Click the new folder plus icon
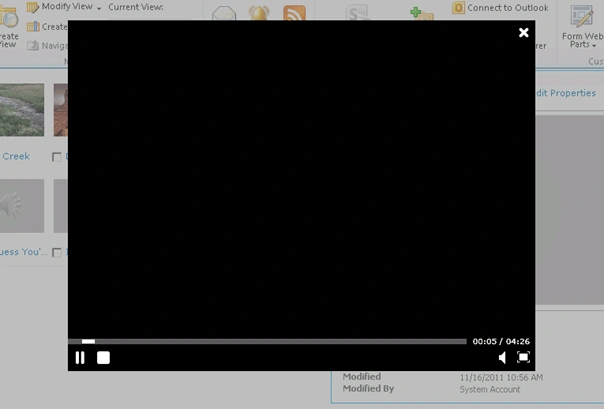The image size is (604, 409). 421,13
